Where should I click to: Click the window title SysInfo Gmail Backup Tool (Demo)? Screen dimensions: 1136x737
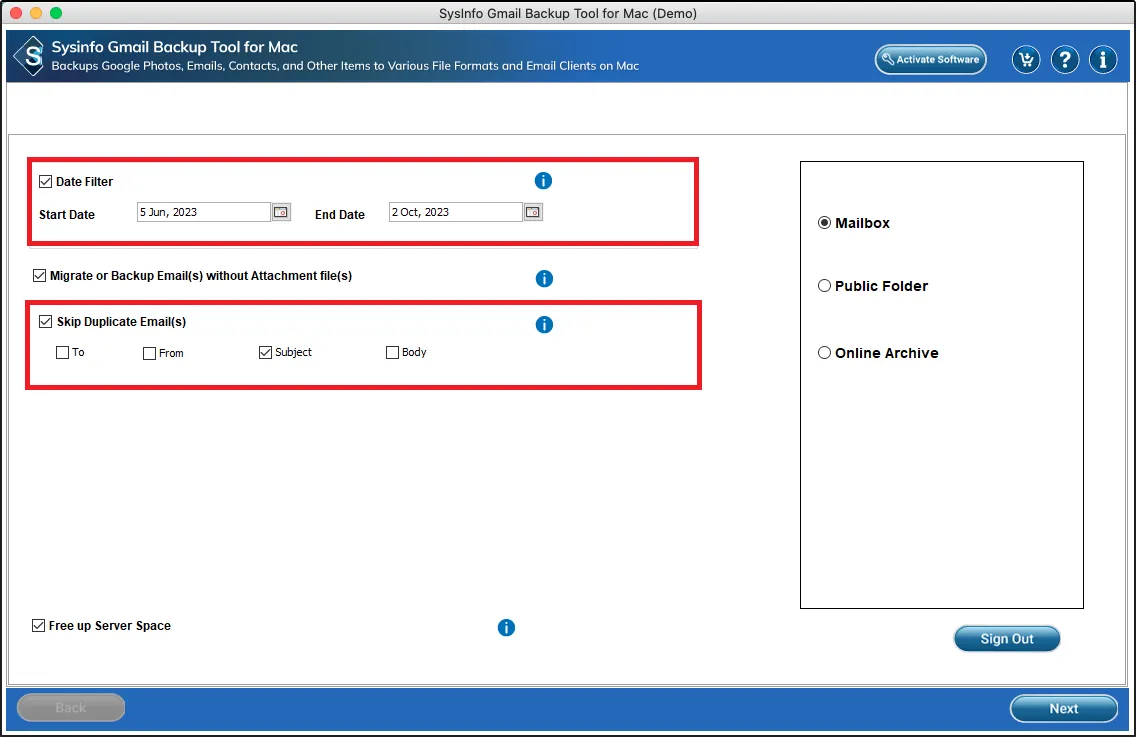tap(568, 13)
